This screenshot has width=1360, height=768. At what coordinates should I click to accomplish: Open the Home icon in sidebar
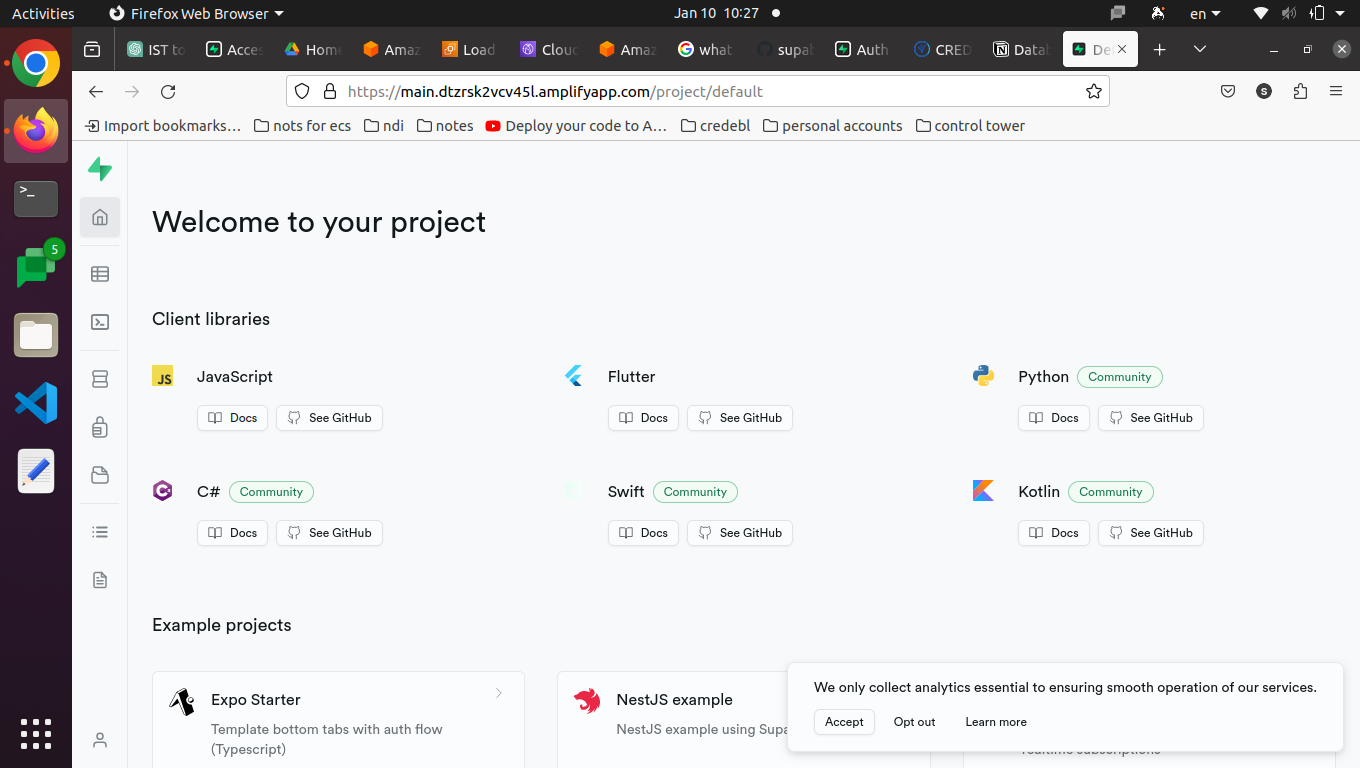(x=100, y=217)
